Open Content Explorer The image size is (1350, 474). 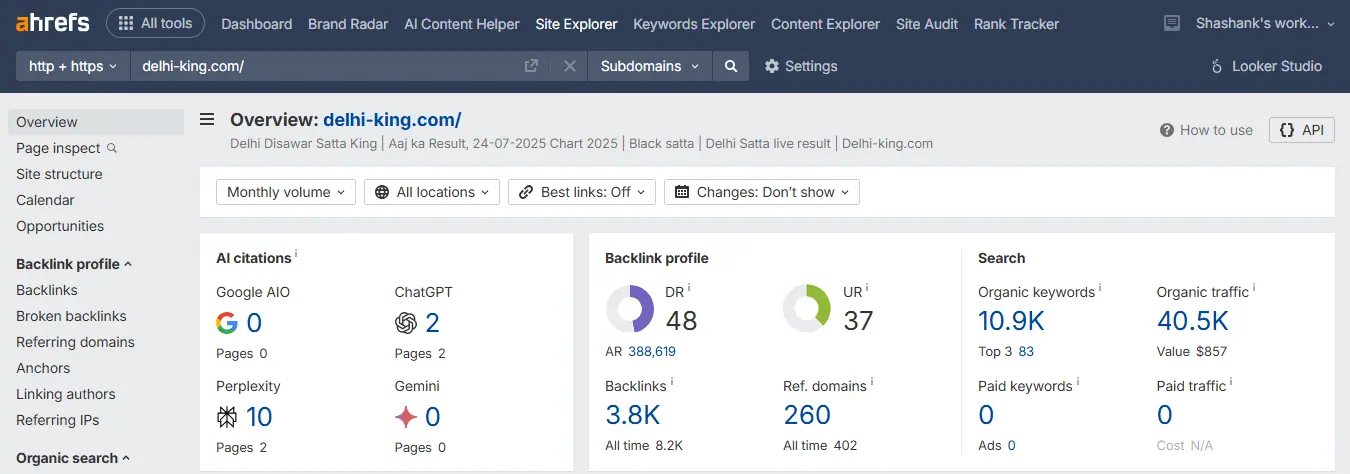click(x=826, y=24)
